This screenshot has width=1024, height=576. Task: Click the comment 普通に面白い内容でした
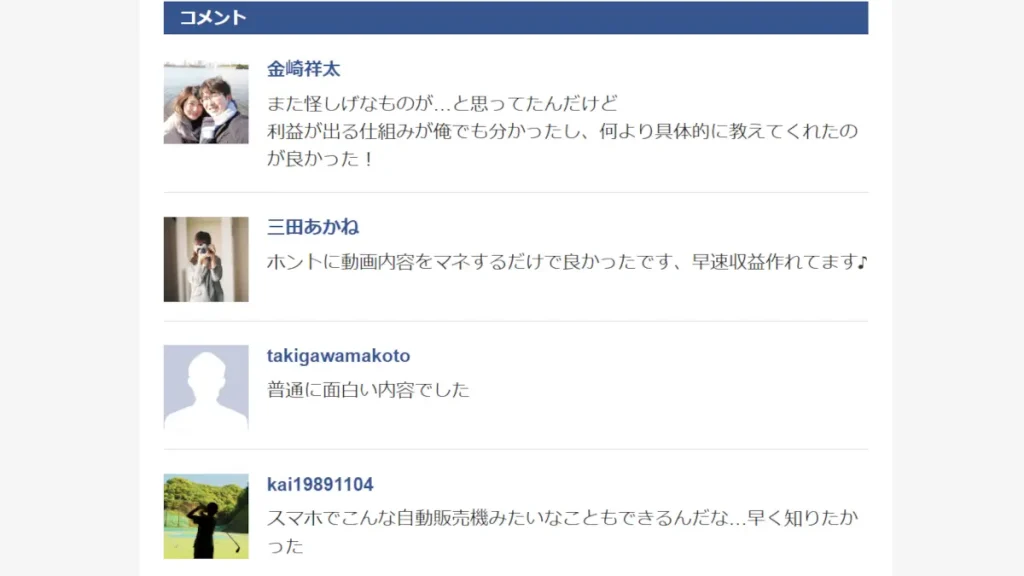point(368,390)
